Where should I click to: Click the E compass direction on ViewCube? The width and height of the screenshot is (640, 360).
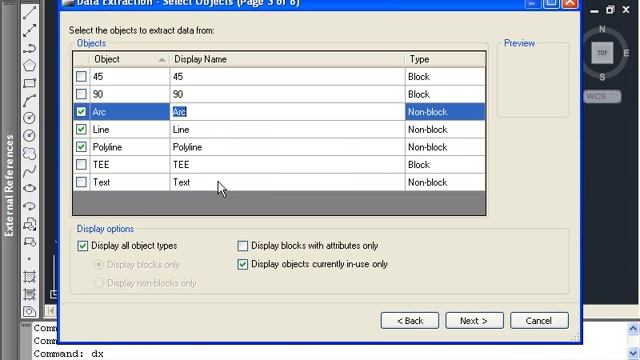coord(626,53)
